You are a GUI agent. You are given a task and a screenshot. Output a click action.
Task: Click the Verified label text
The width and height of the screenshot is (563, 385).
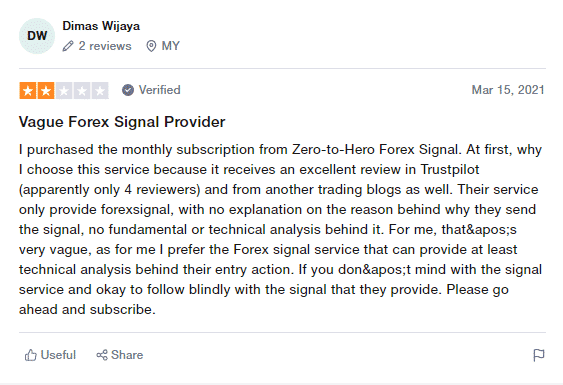tap(159, 90)
